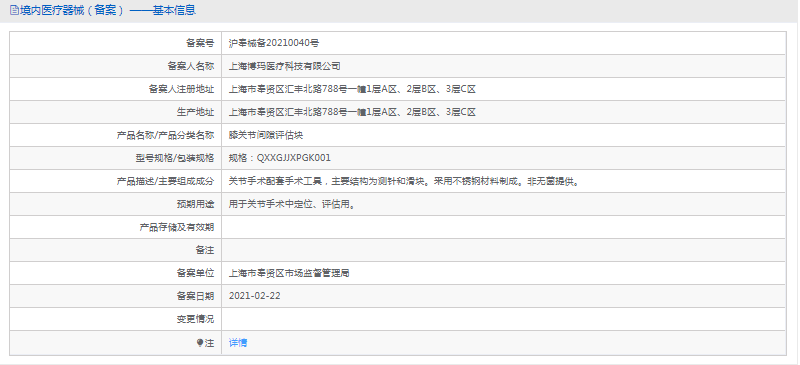Click the 备案日期 value 2021-02-22
The image size is (800, 365).
255,296
